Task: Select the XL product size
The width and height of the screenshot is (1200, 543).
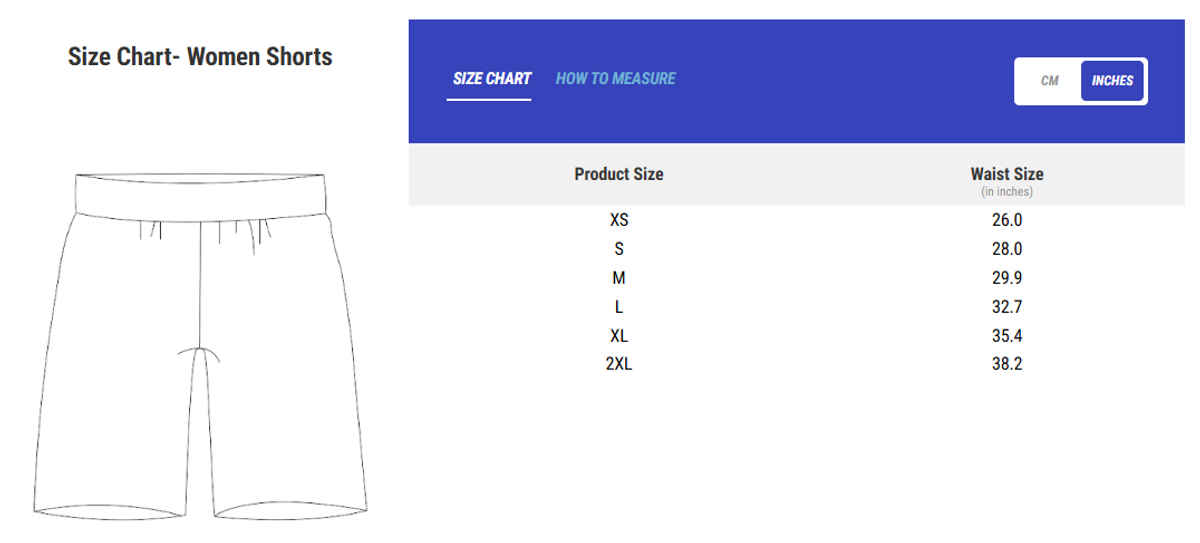Action: click(618, 336)
